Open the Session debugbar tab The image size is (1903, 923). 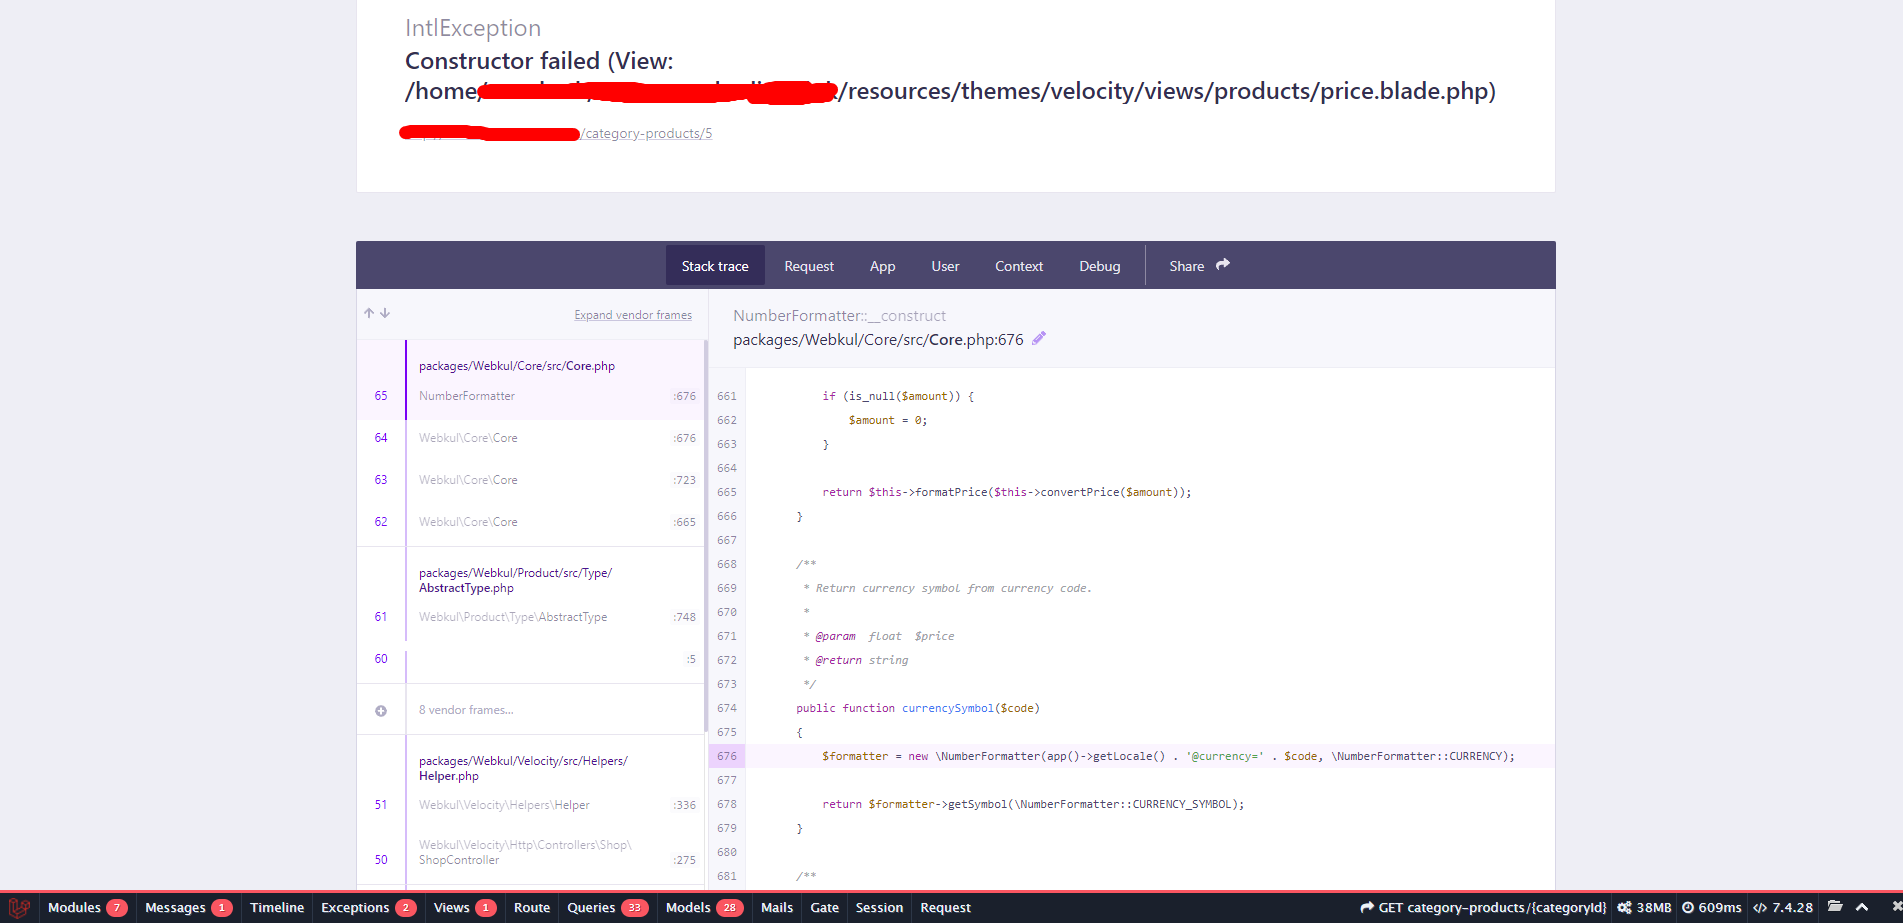(879, 907)
